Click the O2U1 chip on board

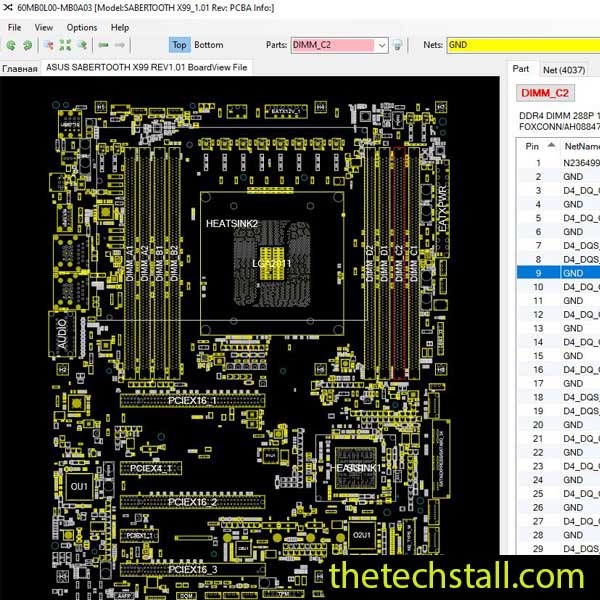[361, 535]
